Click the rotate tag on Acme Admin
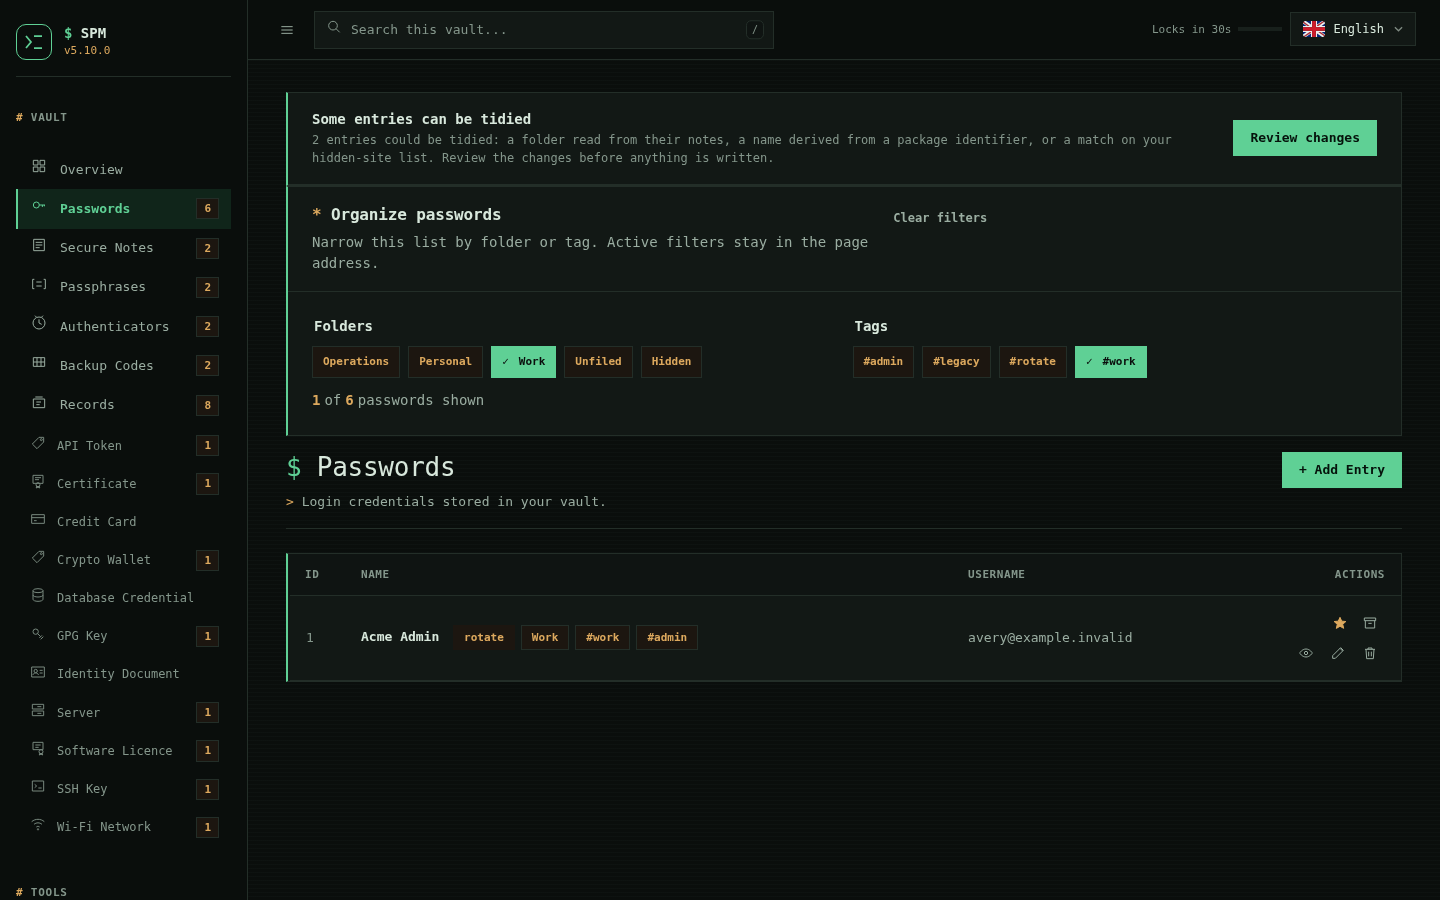The image size is (1440, 900). [484, 638]
